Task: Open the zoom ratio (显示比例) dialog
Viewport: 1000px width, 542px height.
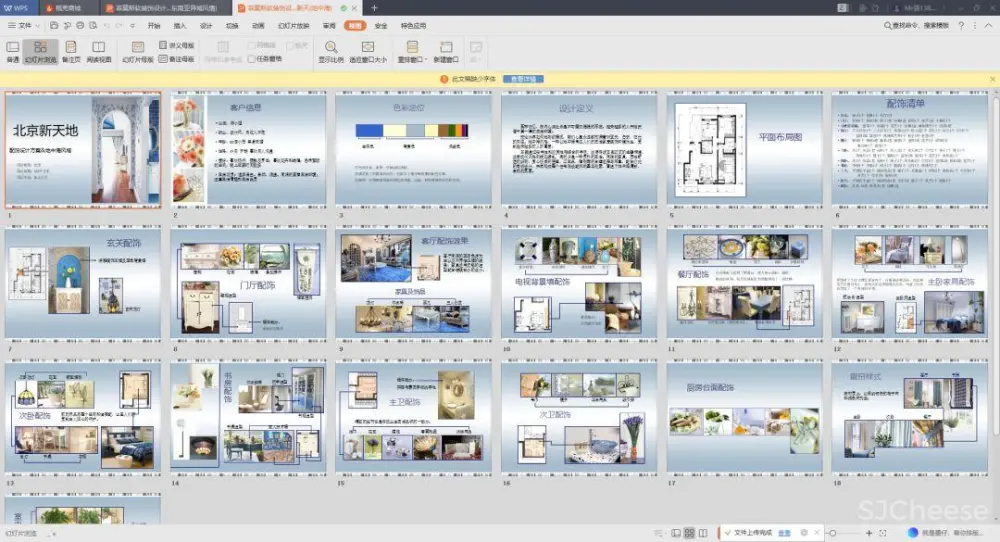Action: (330, 51)
